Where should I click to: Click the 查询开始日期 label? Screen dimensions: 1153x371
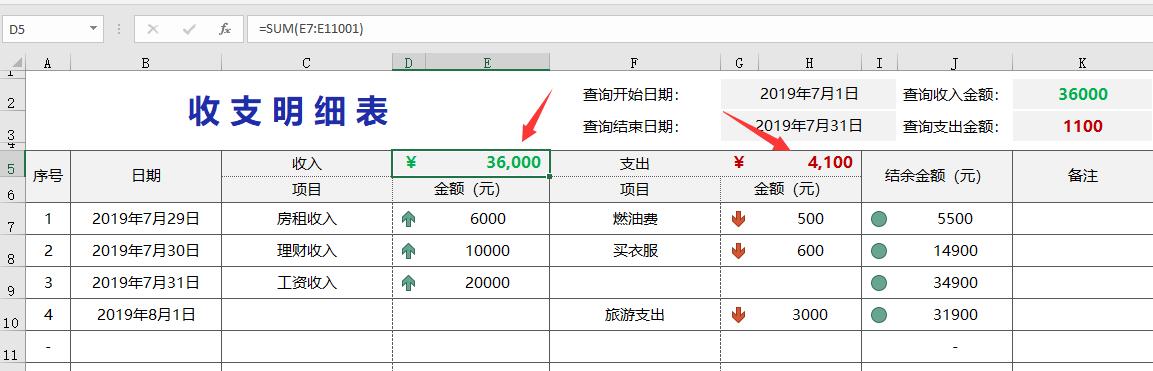click(631, 95)
